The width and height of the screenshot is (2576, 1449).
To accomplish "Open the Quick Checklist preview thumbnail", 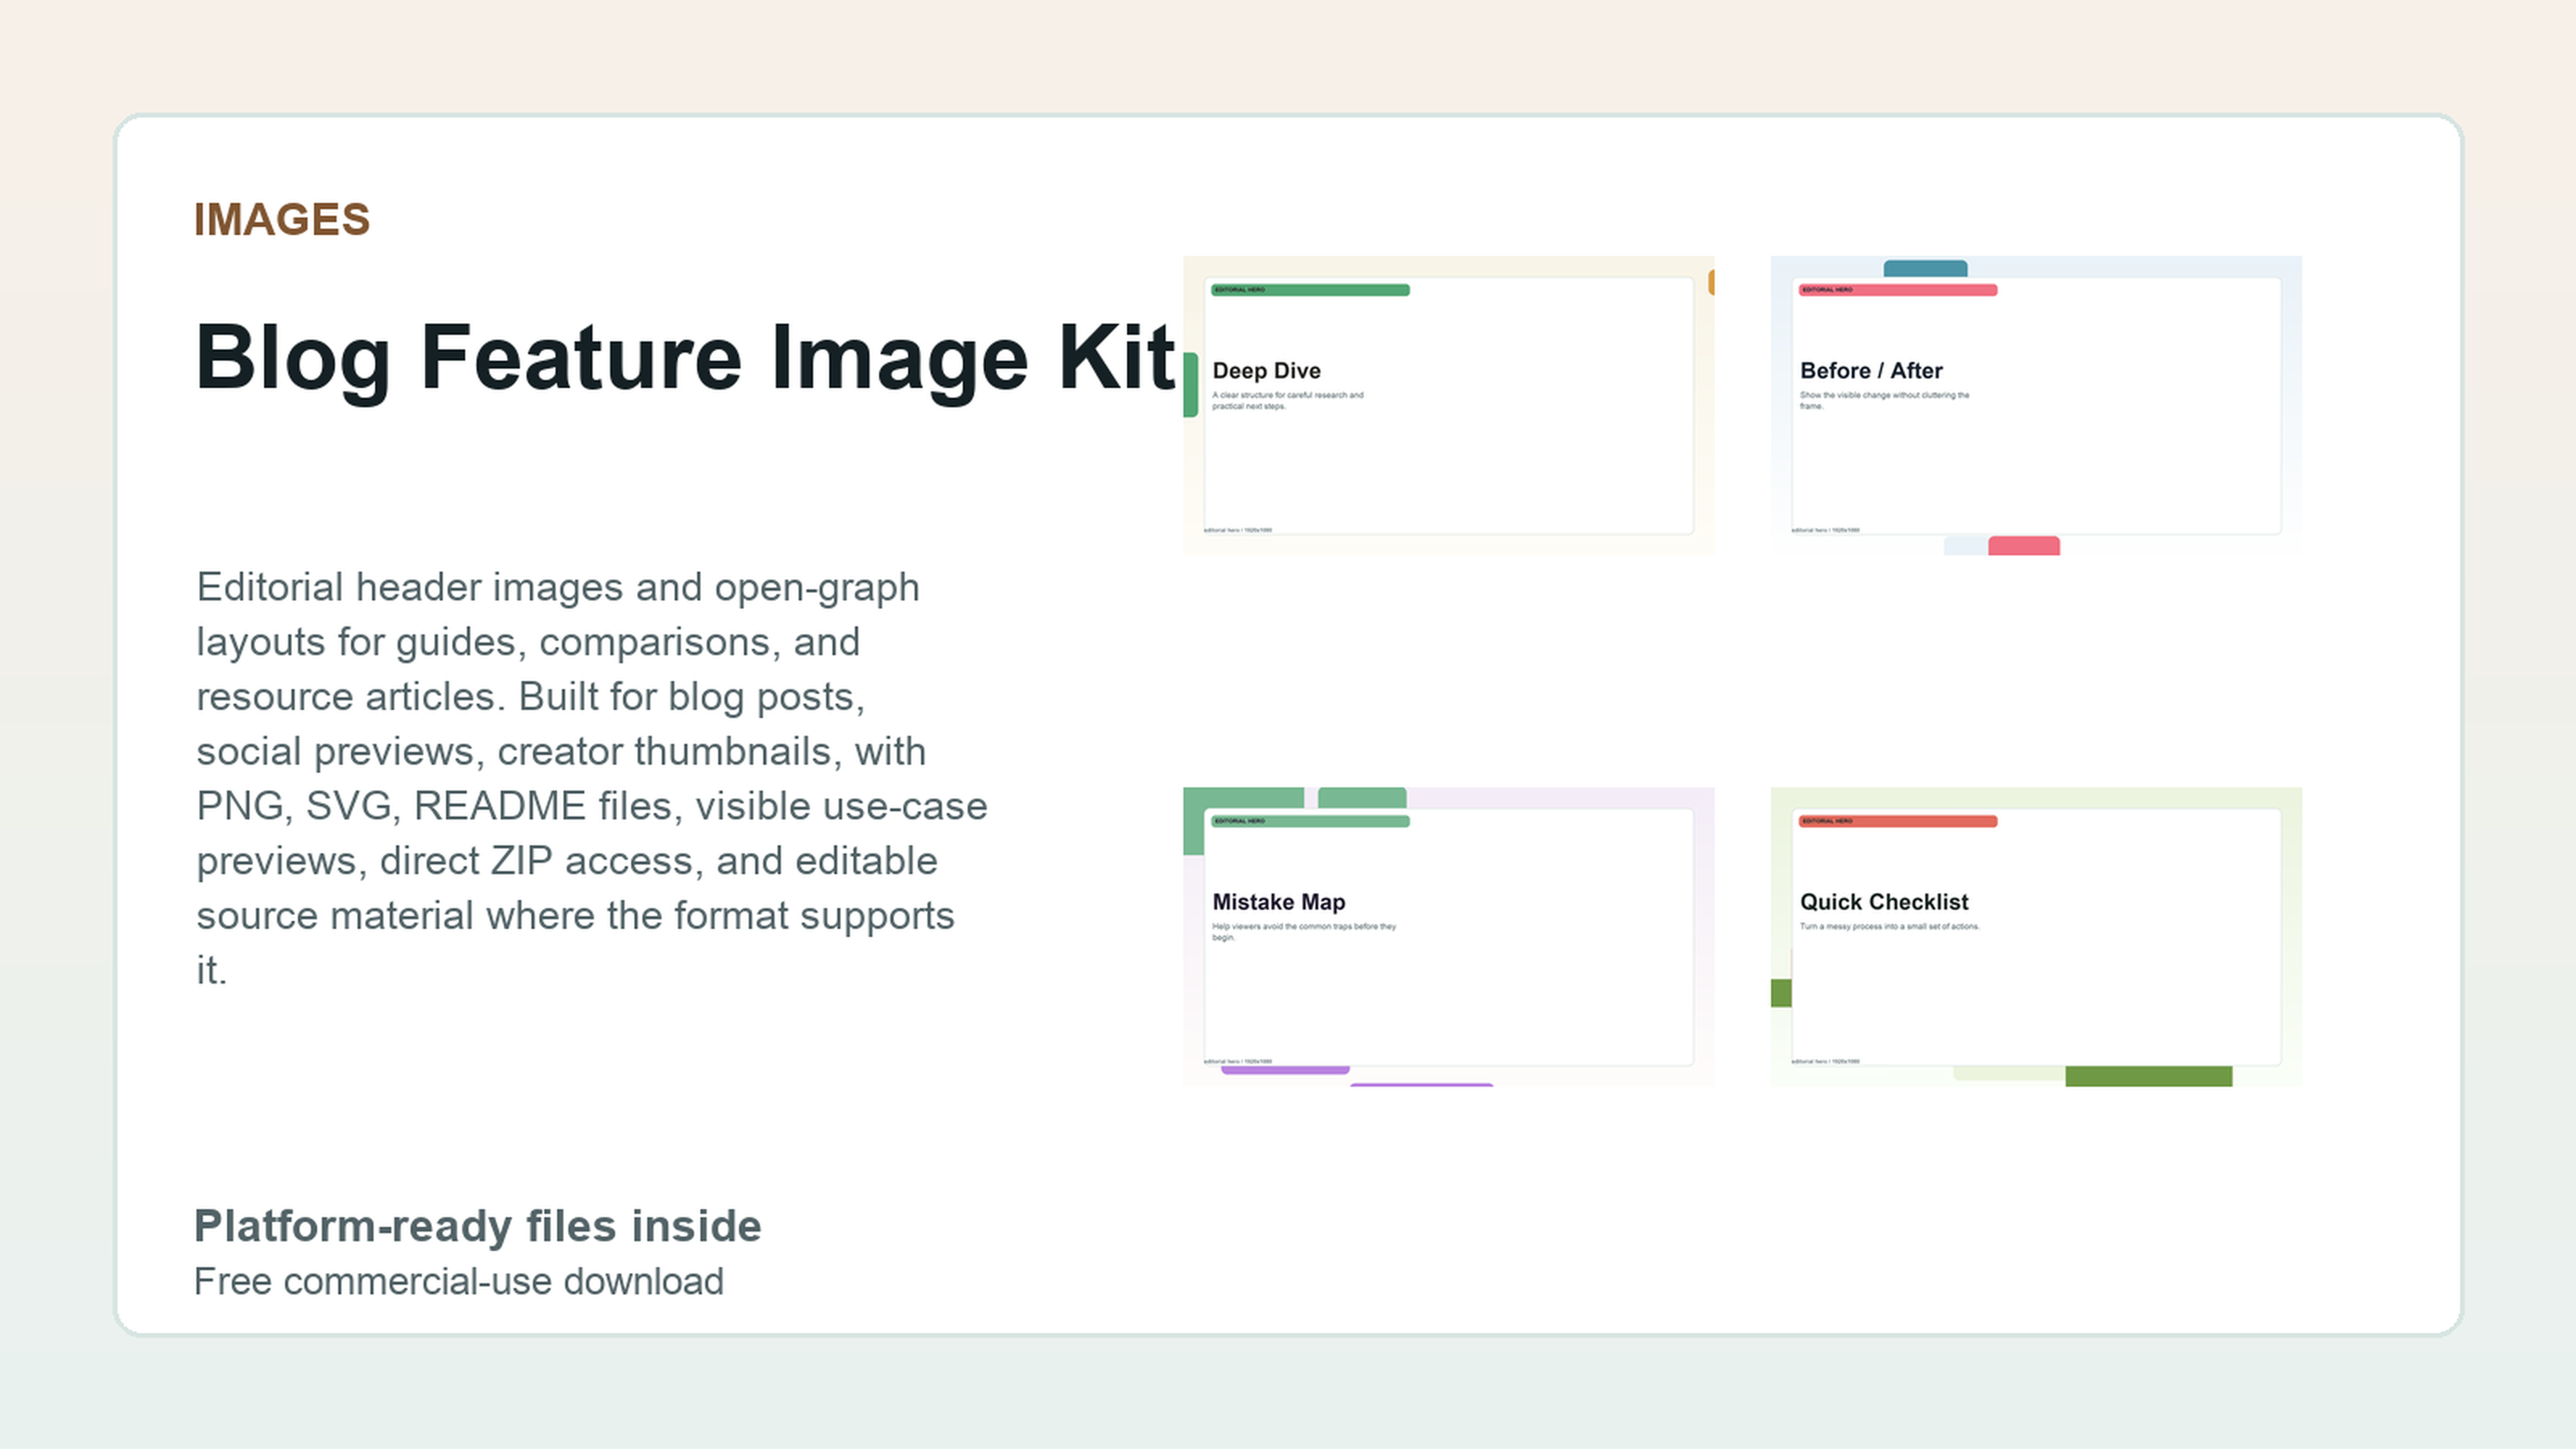I will coord(2036,936).
